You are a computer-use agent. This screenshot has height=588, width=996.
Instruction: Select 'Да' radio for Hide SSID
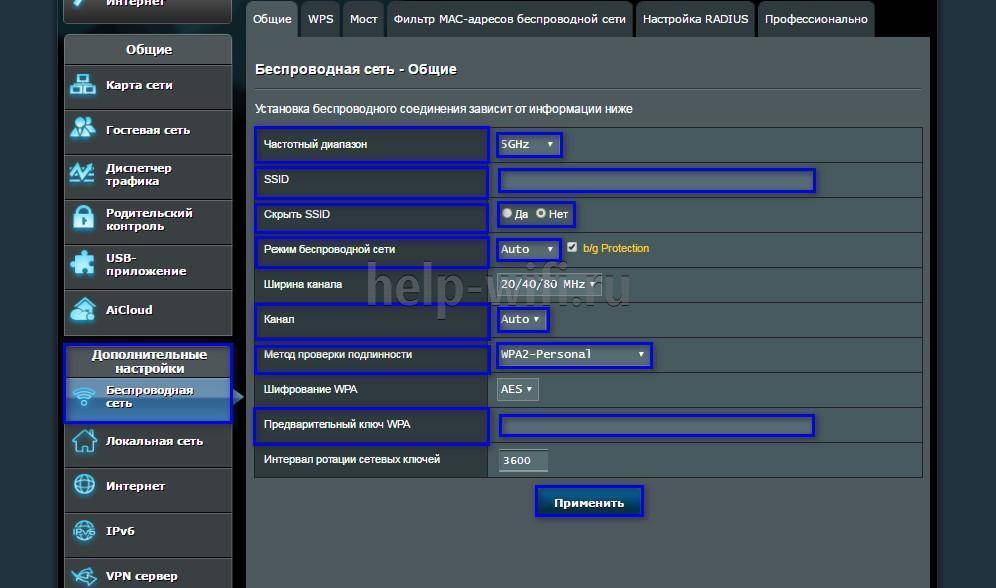(508, 214)
